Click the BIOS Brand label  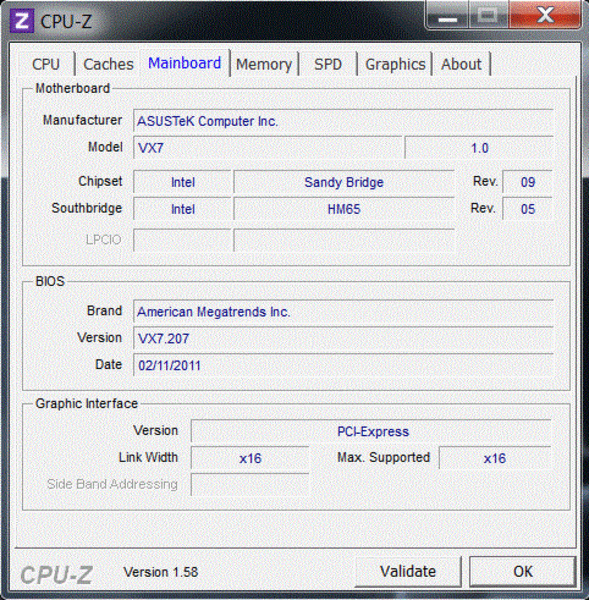[x=104, y=310]
